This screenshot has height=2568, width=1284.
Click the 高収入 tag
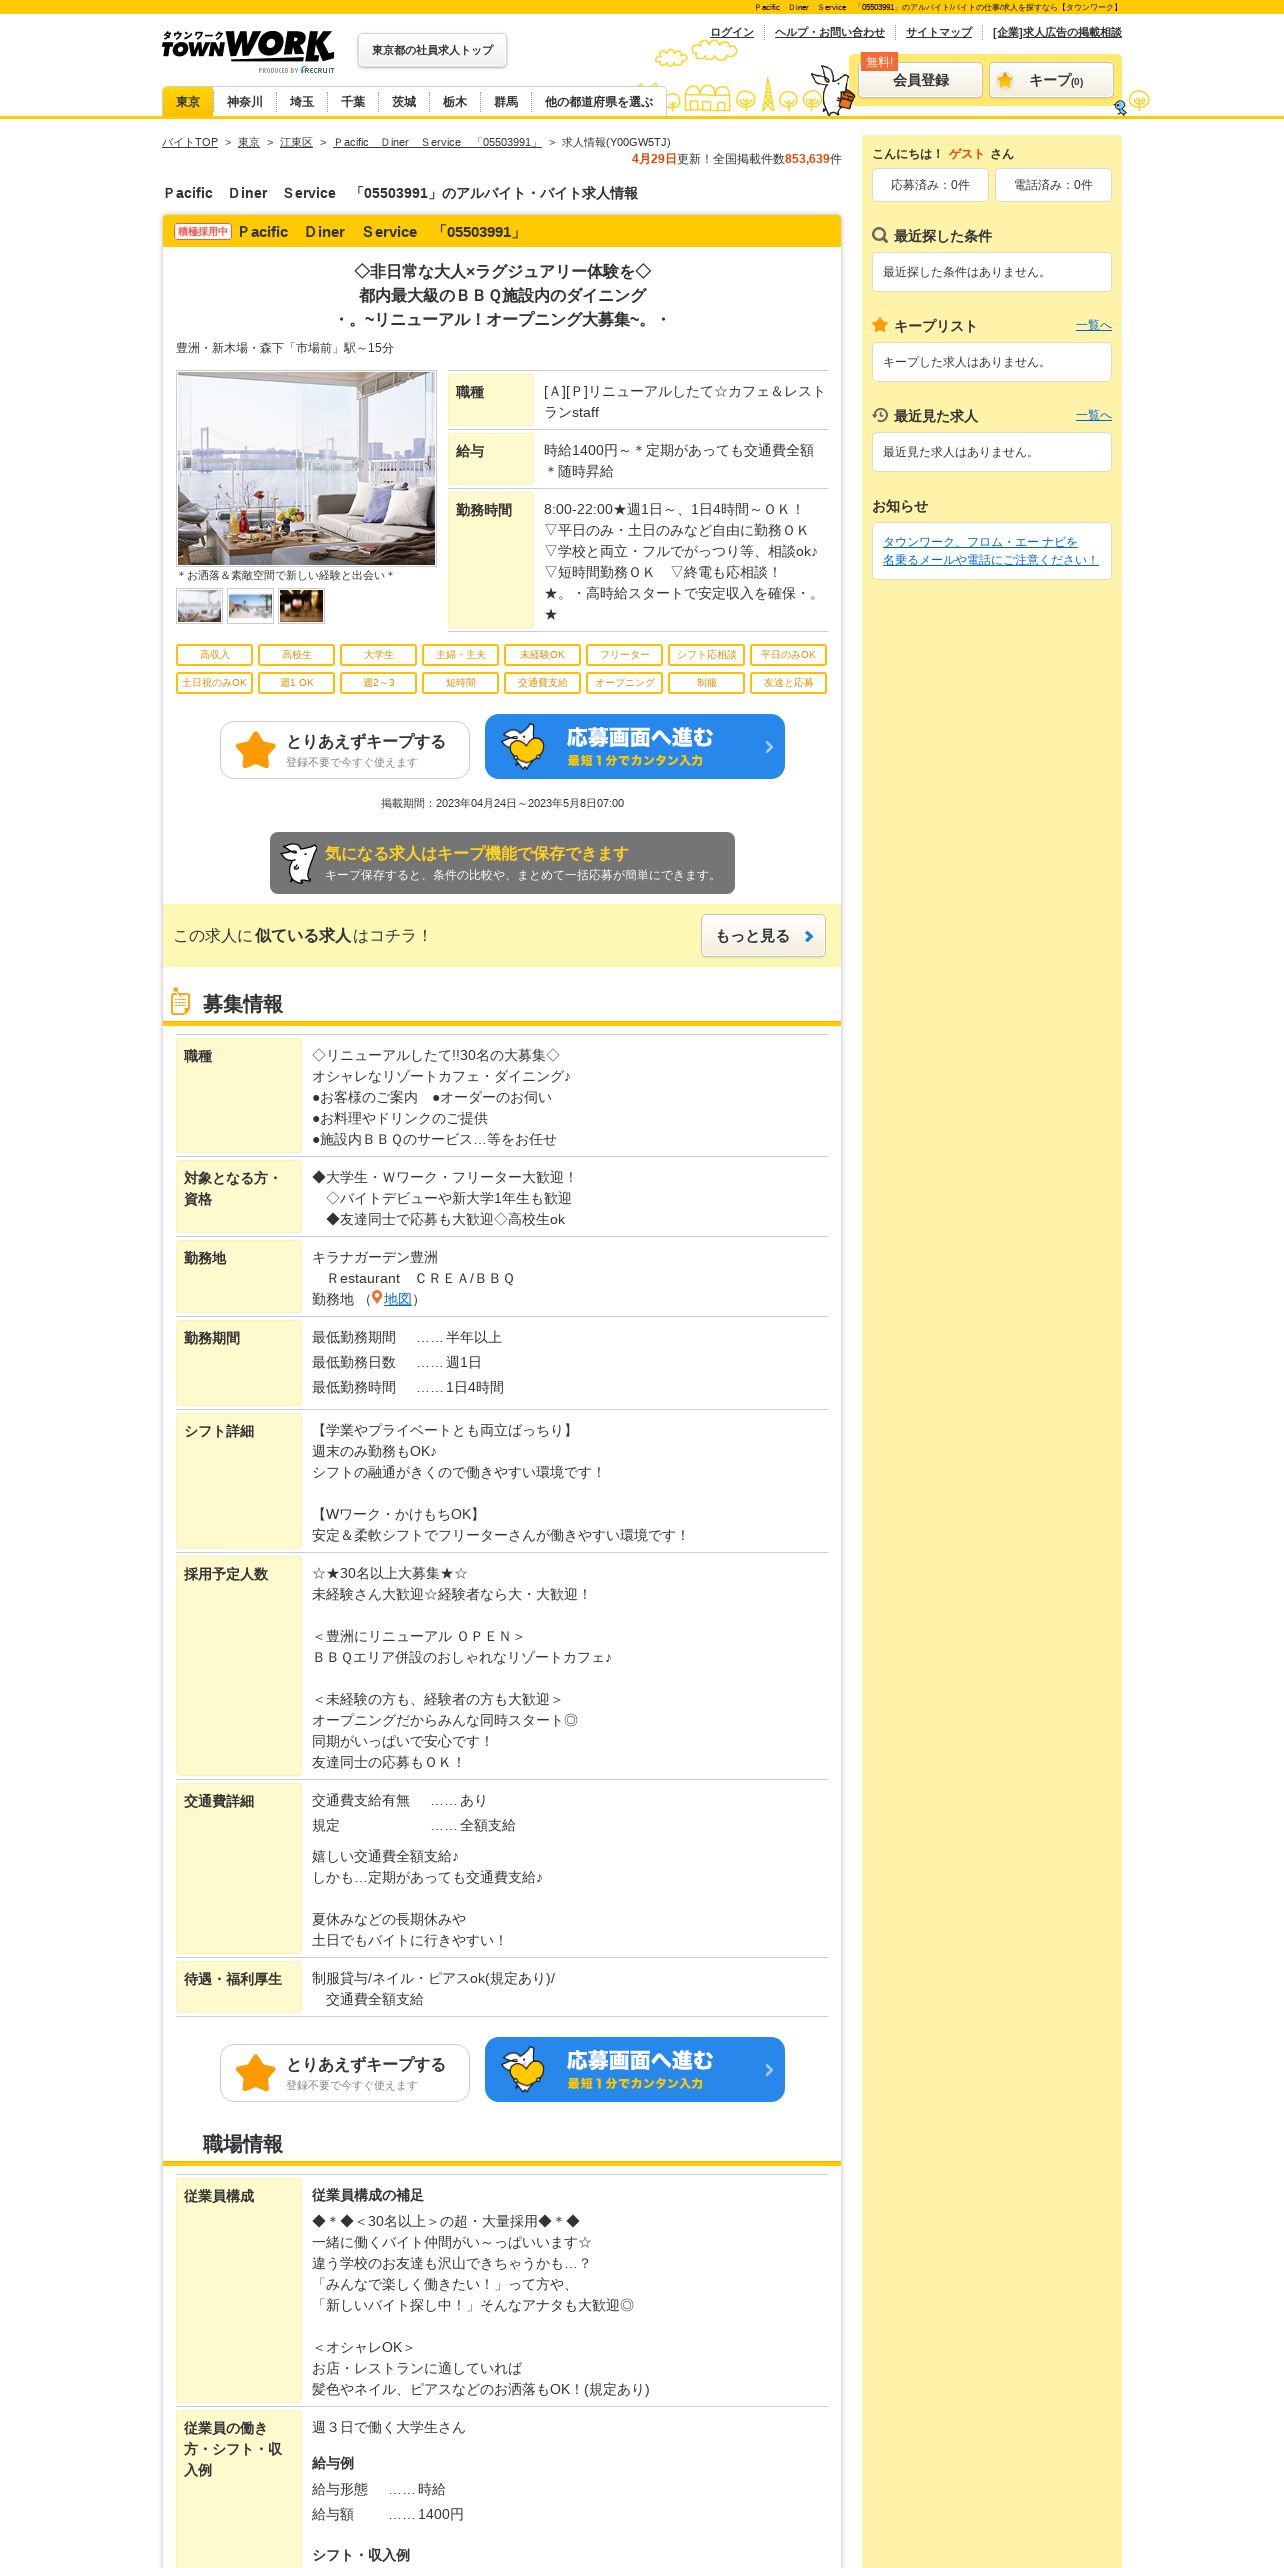click(214, 655)
